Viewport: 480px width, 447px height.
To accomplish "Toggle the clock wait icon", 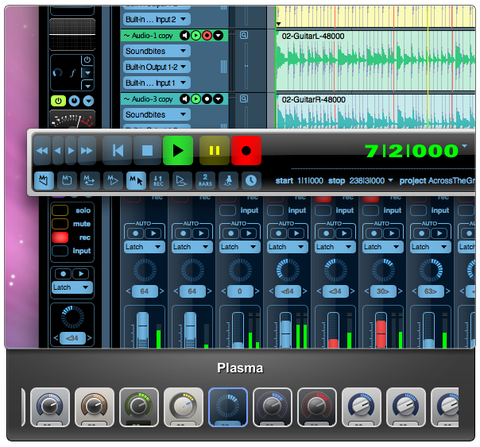I will [251, 181].
